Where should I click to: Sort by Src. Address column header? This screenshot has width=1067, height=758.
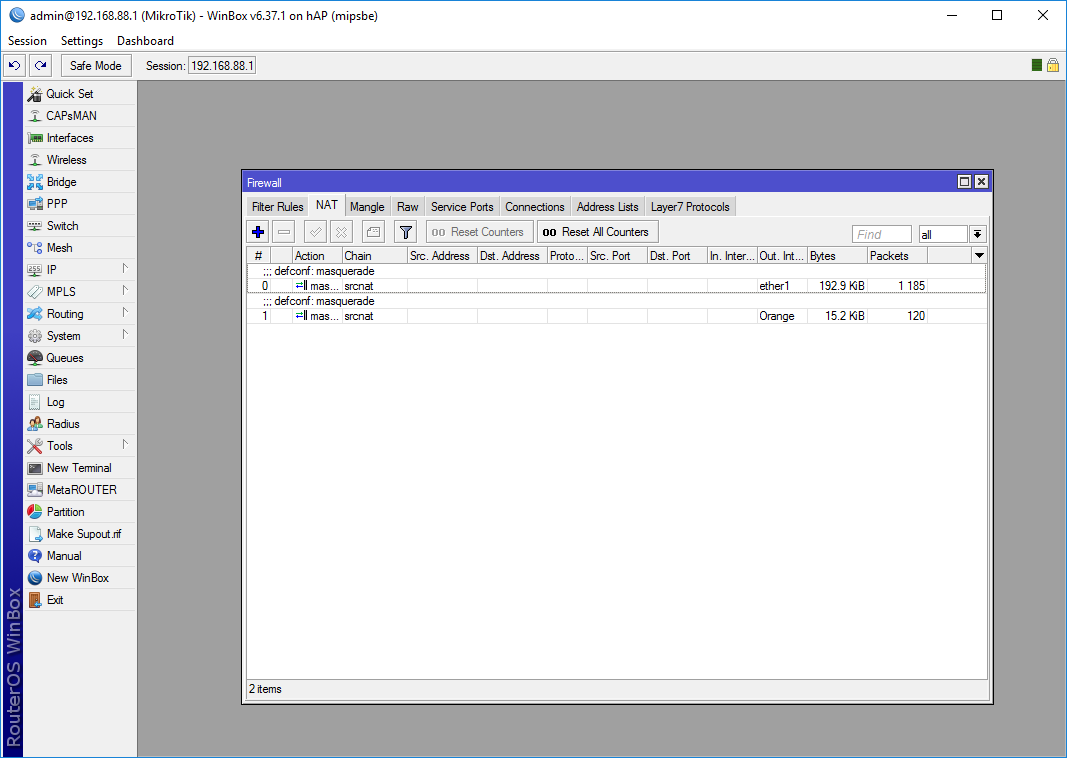pyautogui.click(x=442, y=256)
